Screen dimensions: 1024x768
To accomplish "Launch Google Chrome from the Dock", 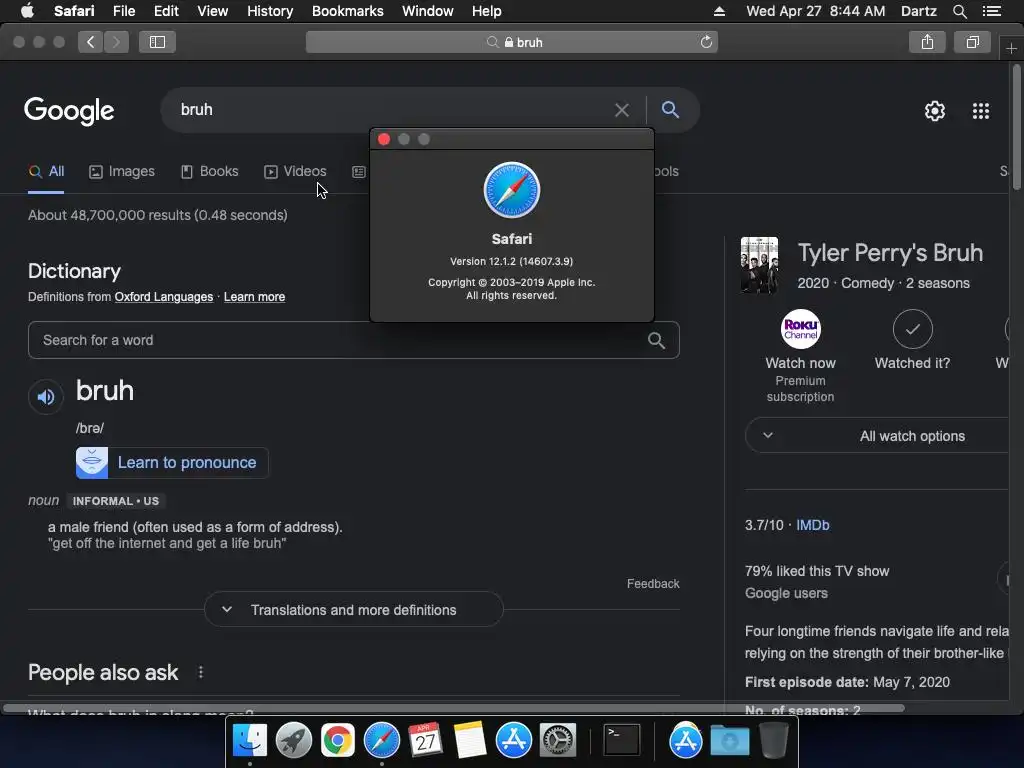I will (338, 741).
